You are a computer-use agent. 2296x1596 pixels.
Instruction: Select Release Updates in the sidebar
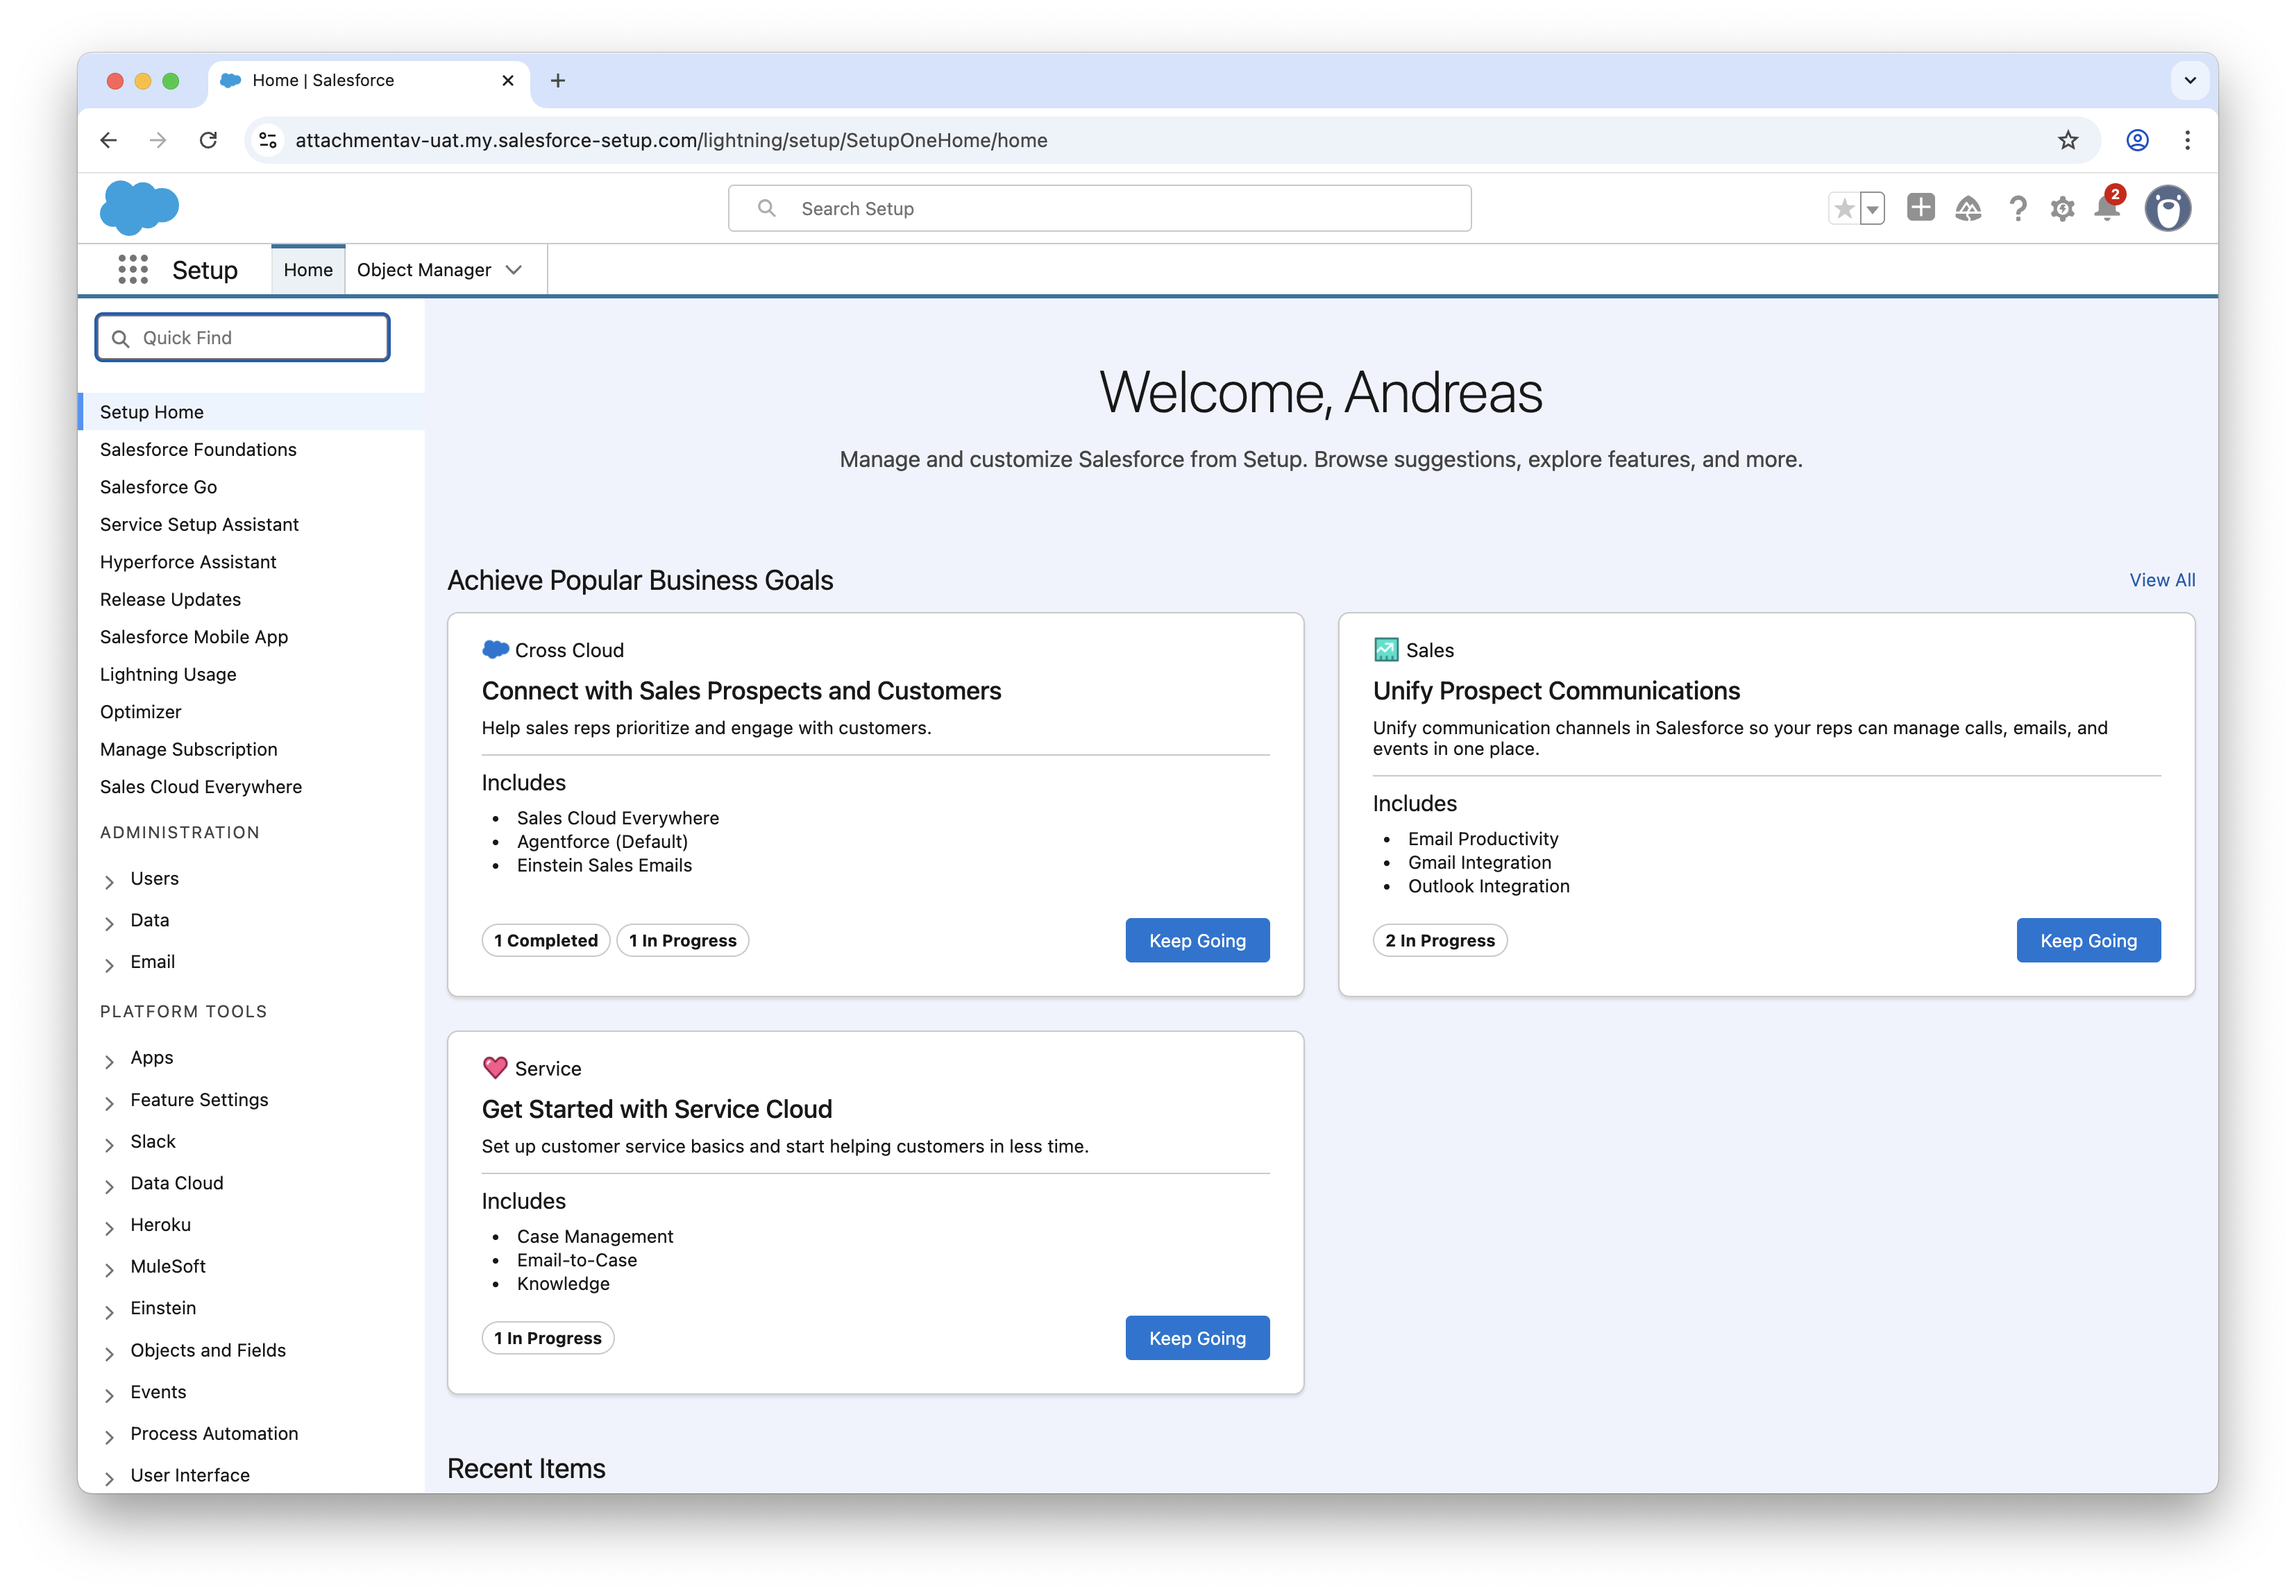coord(170,599)
